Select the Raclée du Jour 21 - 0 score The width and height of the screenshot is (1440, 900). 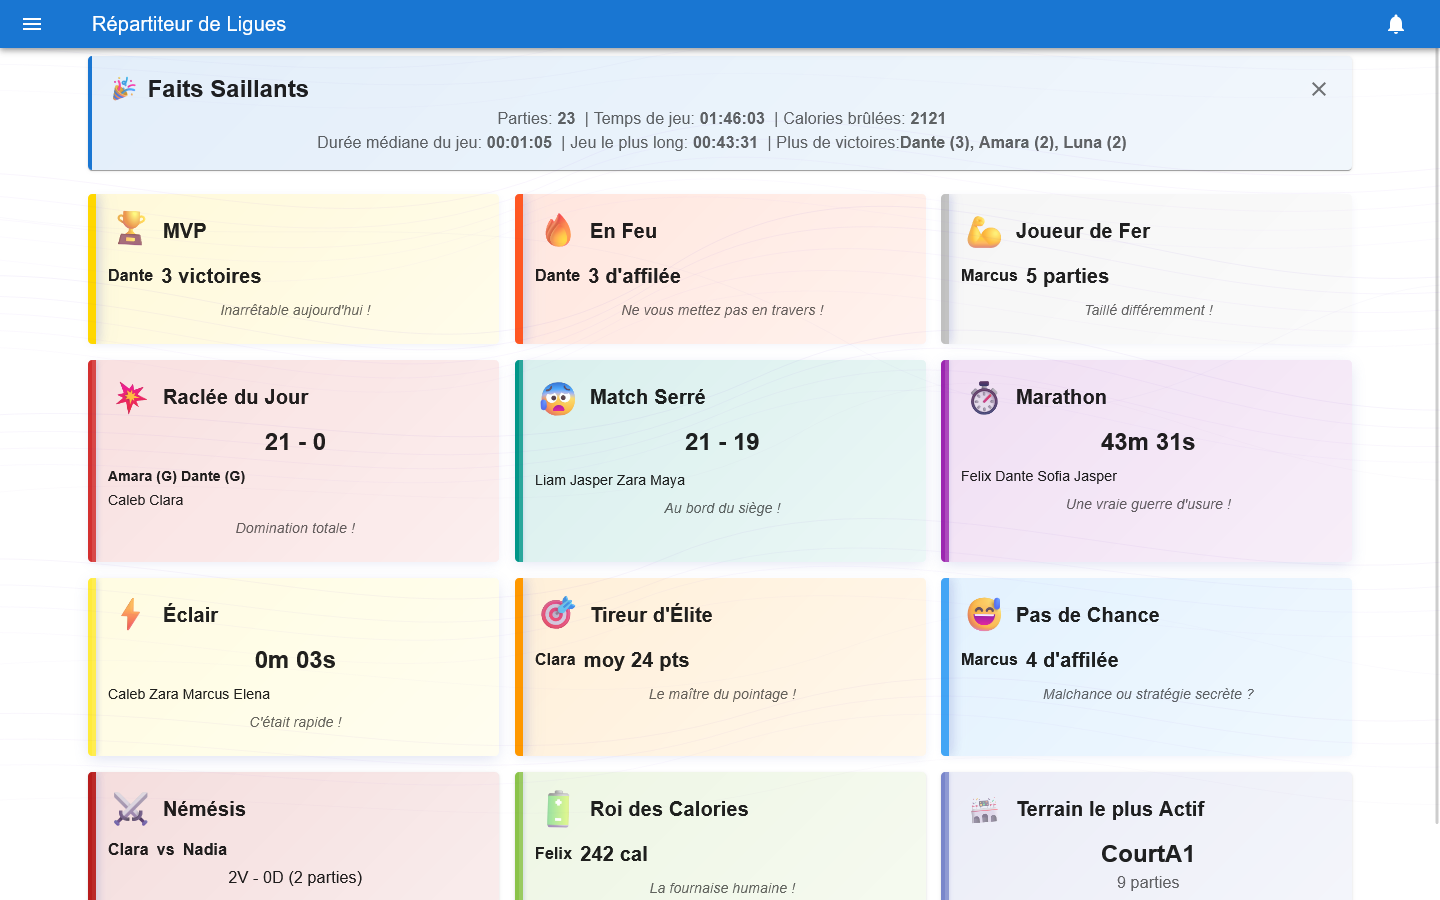(x=295, y=442)
